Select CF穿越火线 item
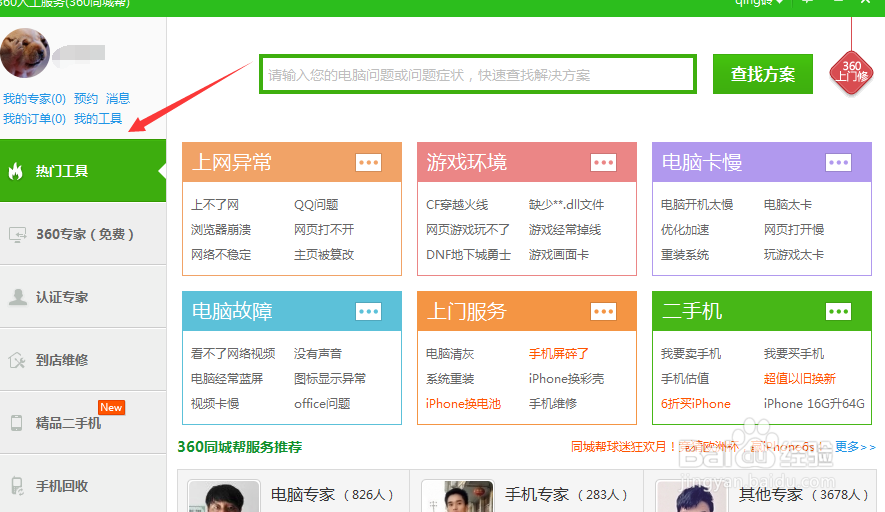The width and height of the screenshot is (885, 512). pos(457,205)
